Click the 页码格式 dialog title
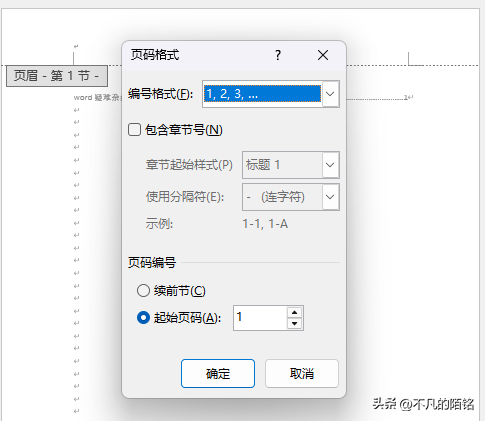485x421 pixels. coord(155,55)
